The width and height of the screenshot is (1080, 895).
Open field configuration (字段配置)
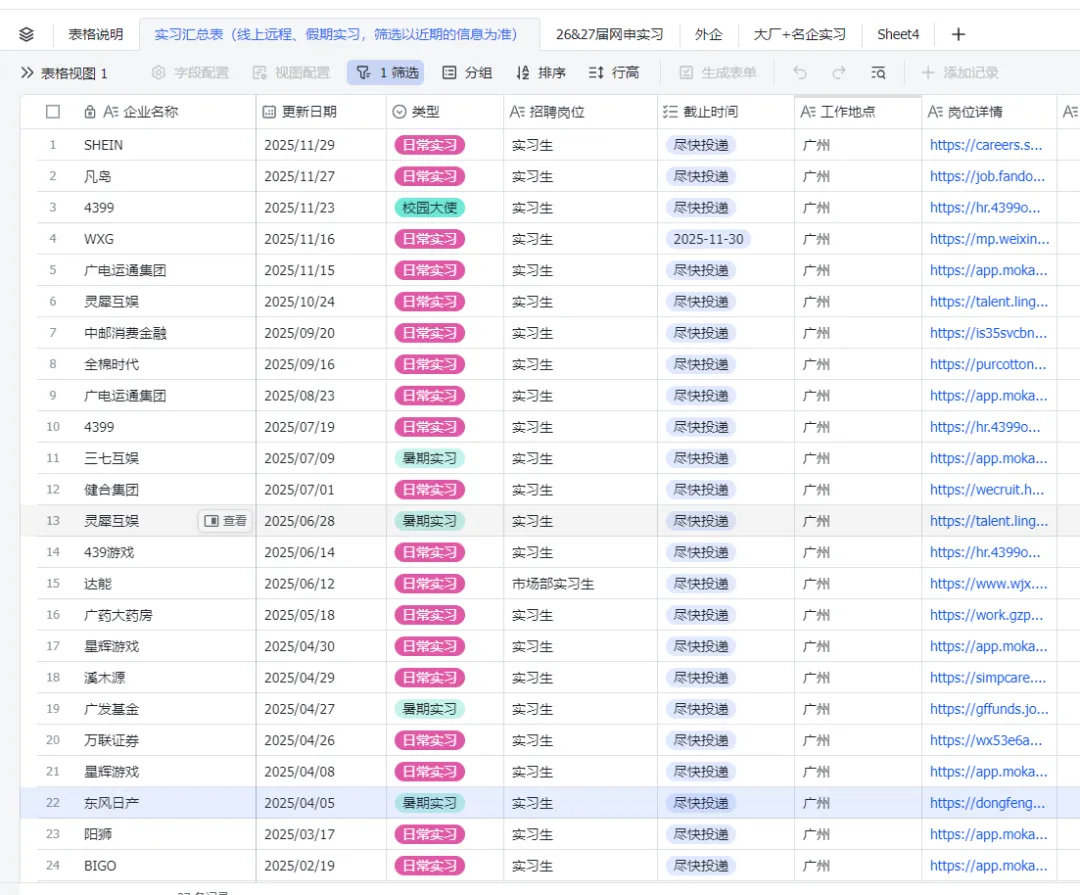click(x=191, y=72)
